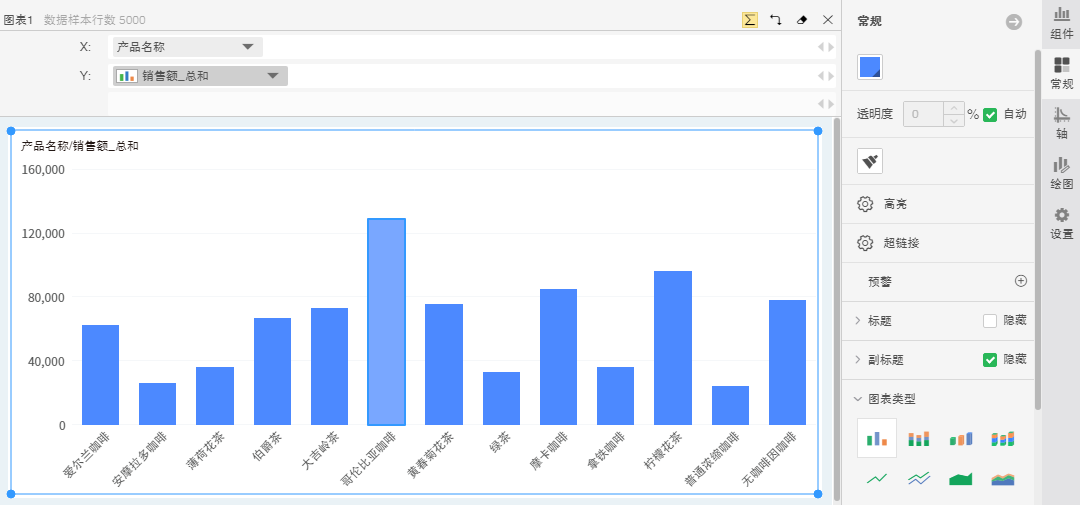
Task: Add a new alert with plus icon
Action: 1021,282
